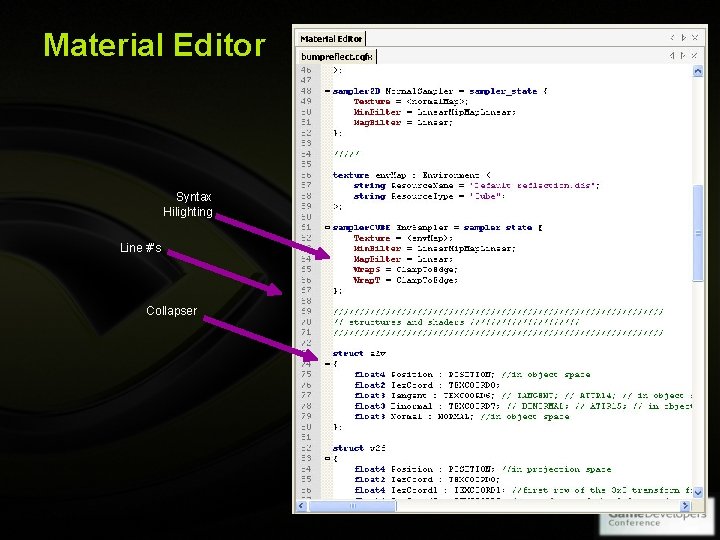Click the 'texture envMap : Environment' line
The height and width of the screenshot is (540, 720).
[412, 175]
